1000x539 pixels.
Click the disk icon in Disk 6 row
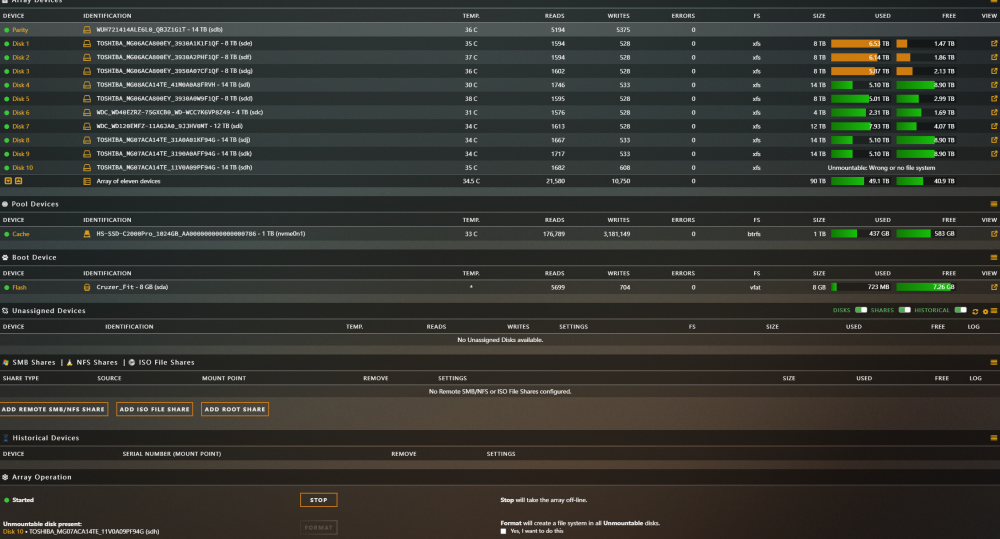click(x=87, y=113)
